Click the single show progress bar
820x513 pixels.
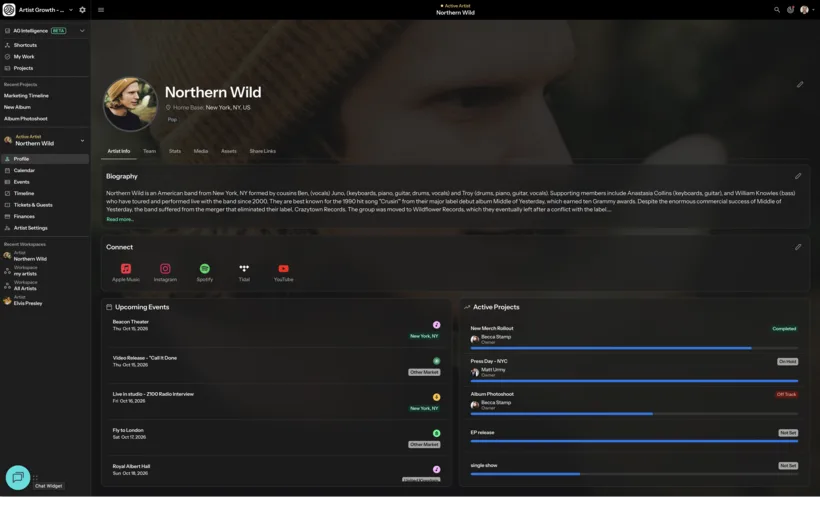634,474
